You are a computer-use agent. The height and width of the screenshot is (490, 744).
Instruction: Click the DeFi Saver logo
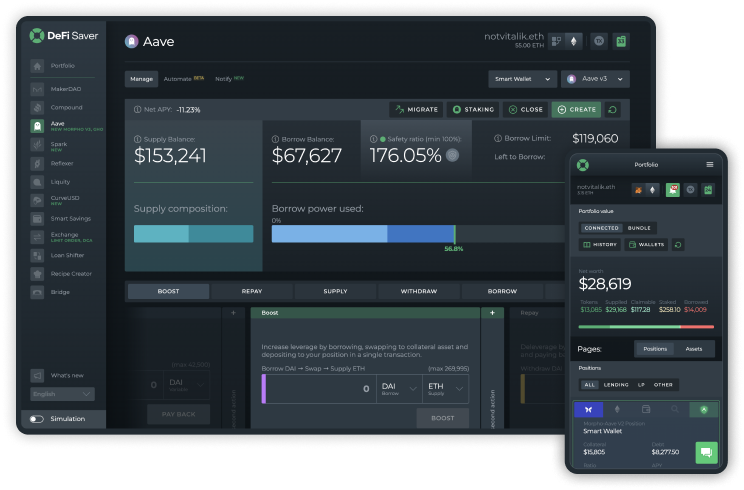64,36
